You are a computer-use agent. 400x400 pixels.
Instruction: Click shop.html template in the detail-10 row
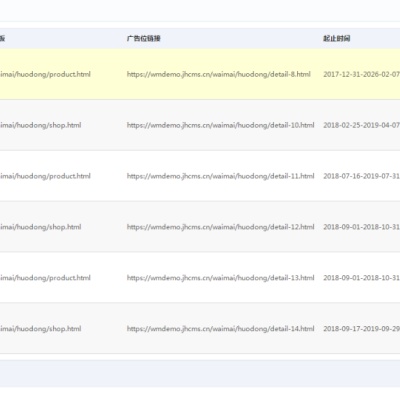(40, 125)
